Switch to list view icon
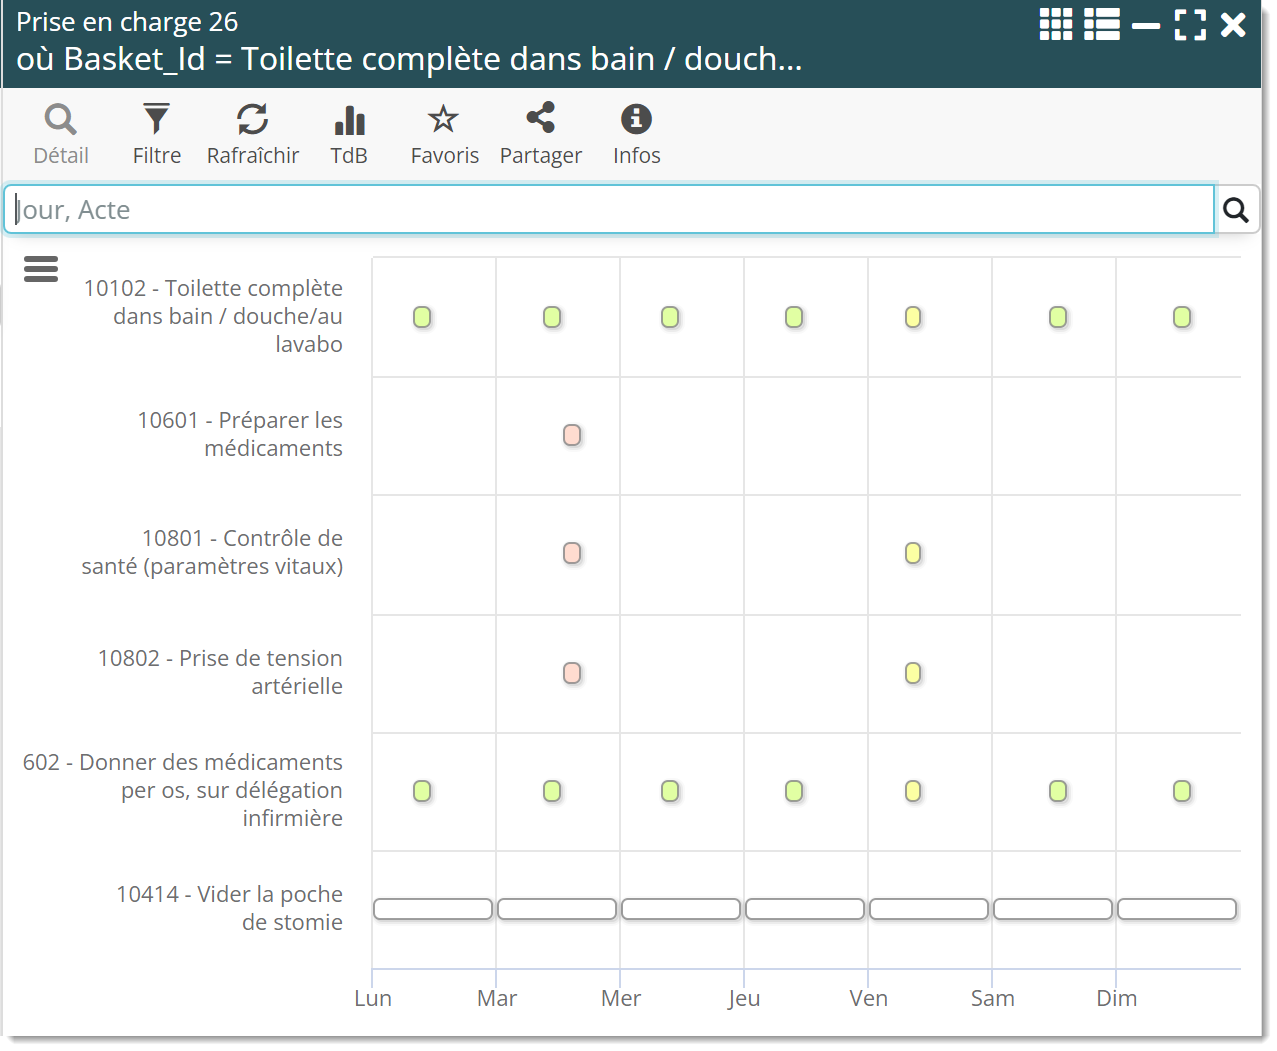 pyautogui.click(x=1102, y=24)
